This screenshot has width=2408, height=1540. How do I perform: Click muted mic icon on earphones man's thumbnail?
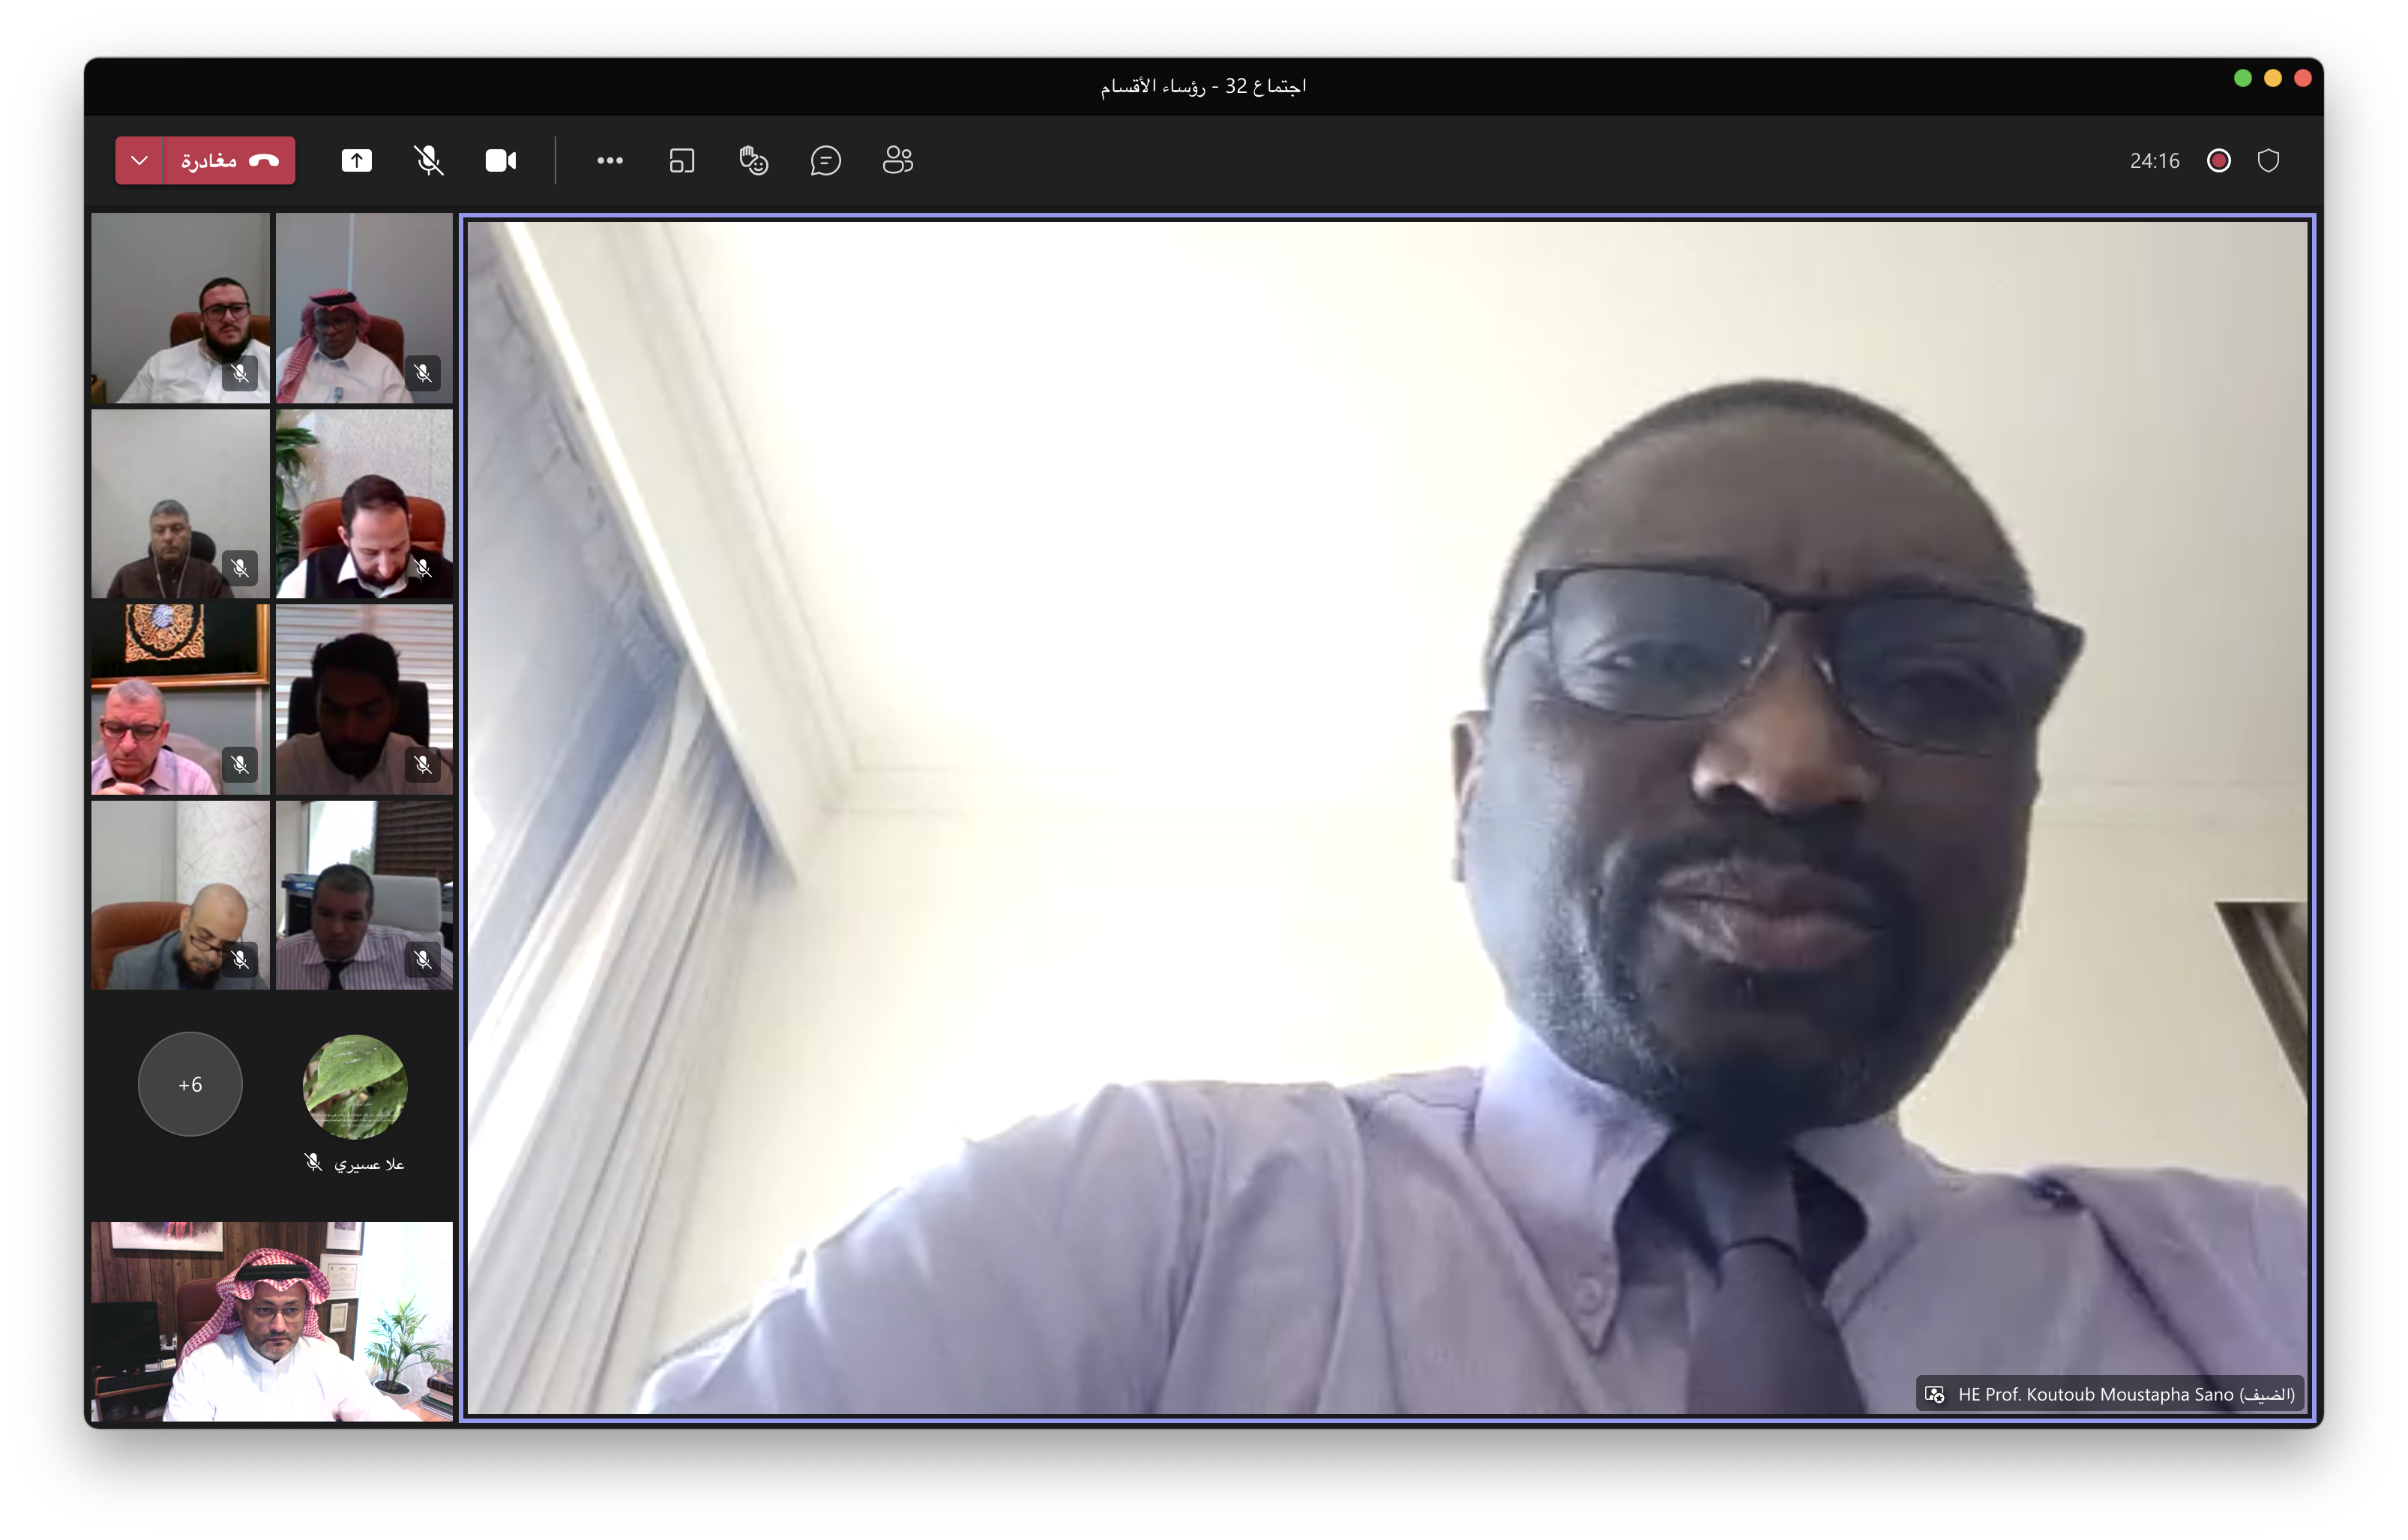[240, 569]
